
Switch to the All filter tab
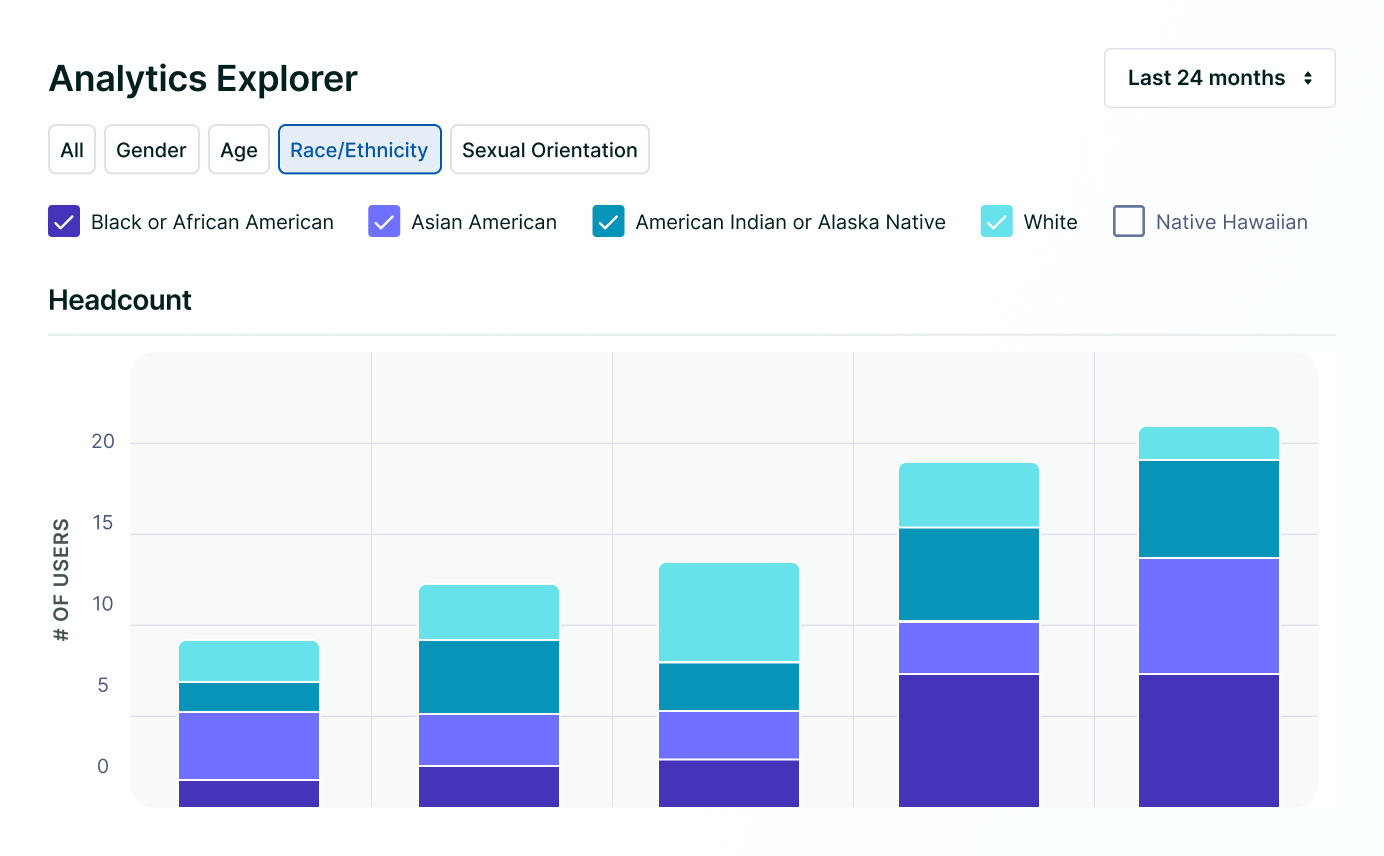pos(72,149)
